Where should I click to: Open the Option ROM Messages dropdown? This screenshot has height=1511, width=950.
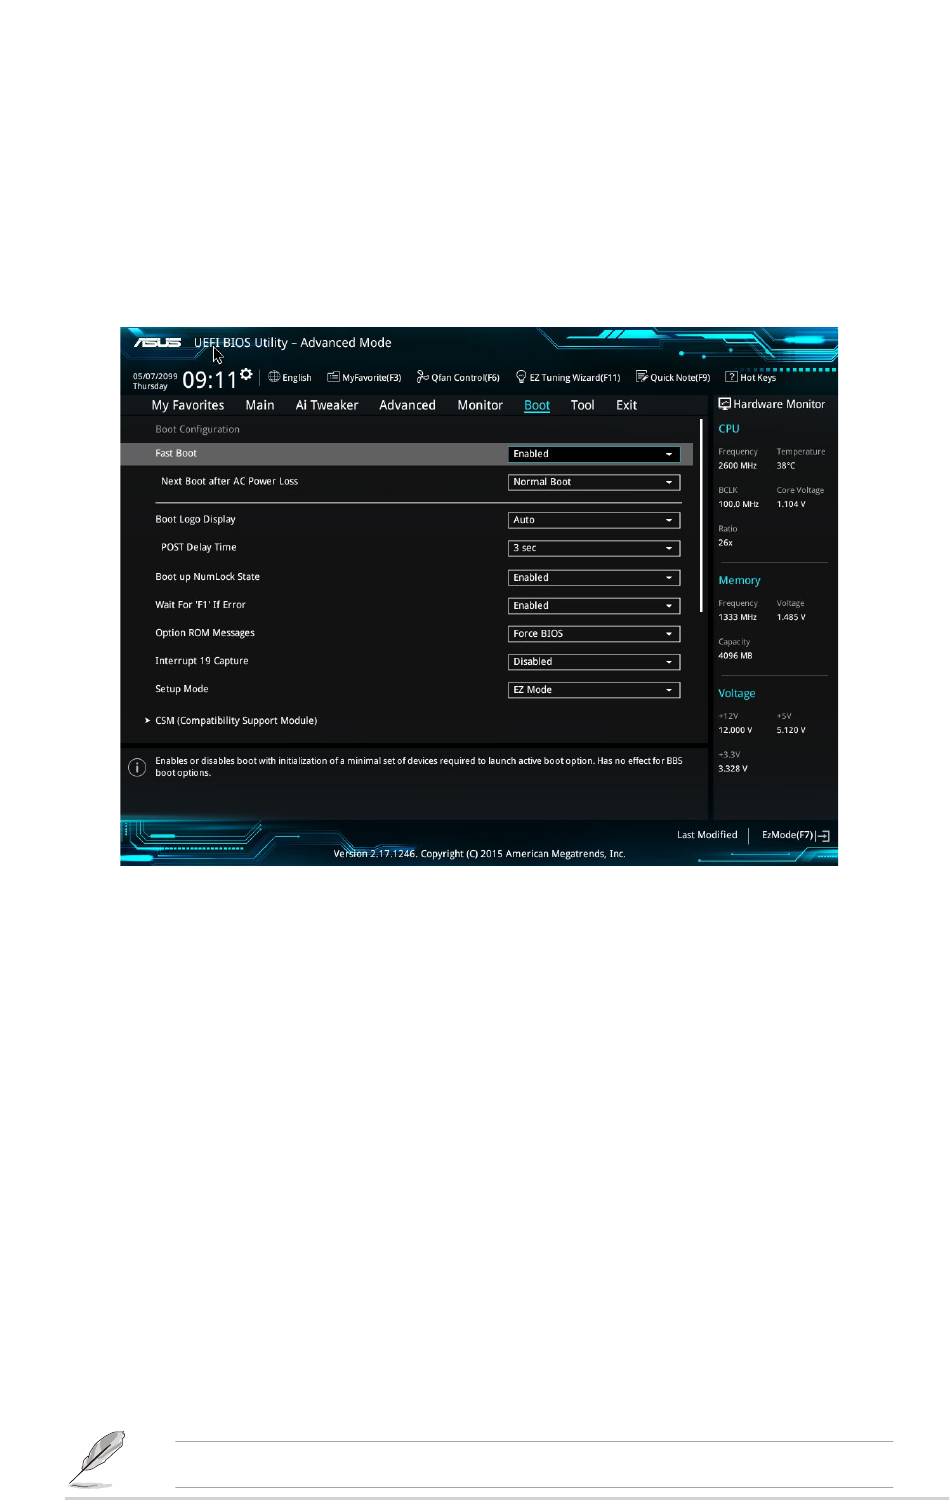coord(594,634)
